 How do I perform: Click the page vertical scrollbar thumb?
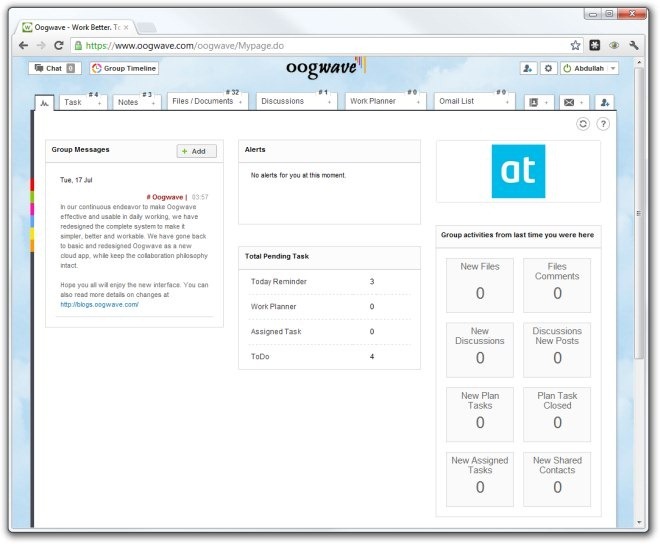(639, 214)
